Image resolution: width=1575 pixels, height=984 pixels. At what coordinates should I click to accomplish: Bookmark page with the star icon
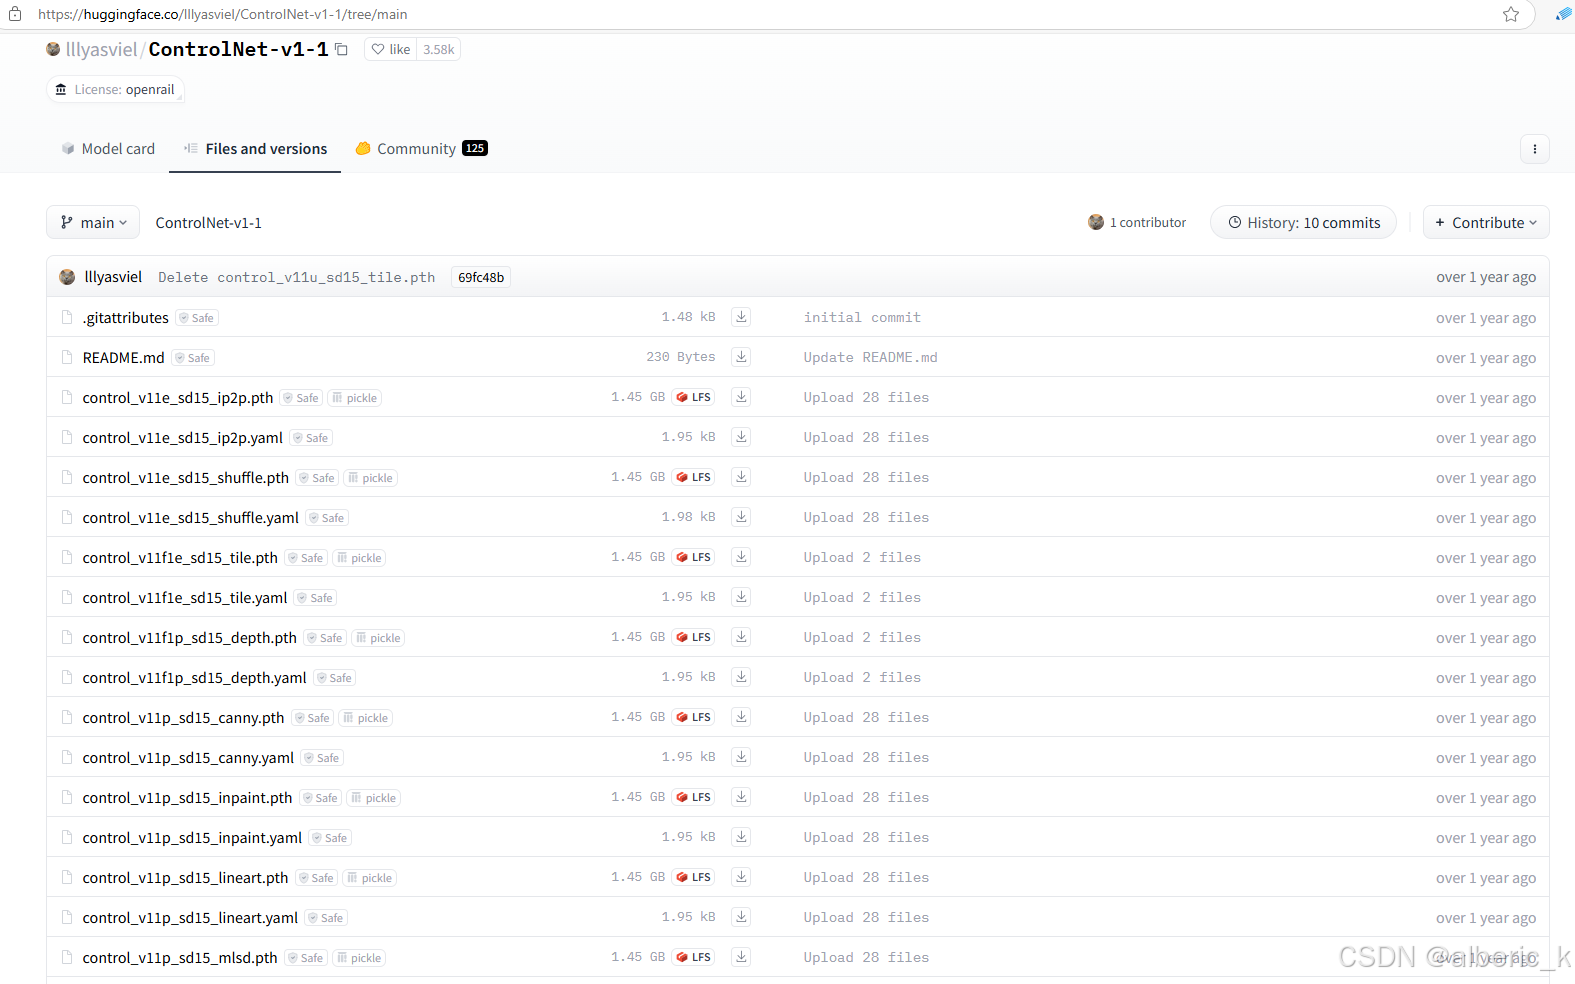click(x=1511, y=14)
